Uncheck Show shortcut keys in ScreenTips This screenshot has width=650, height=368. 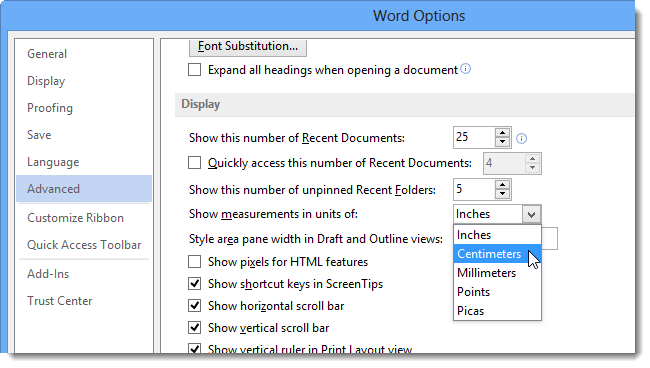pos(194,283)
